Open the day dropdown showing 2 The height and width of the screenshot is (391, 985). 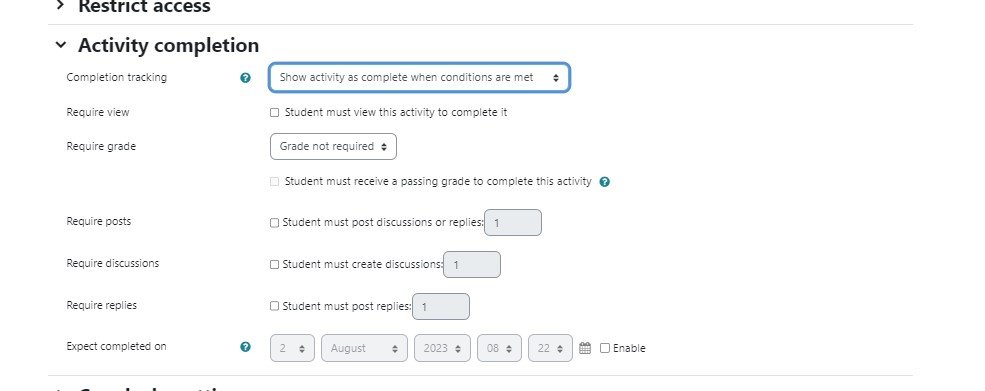pyautogui.click(x=292, y=348)
